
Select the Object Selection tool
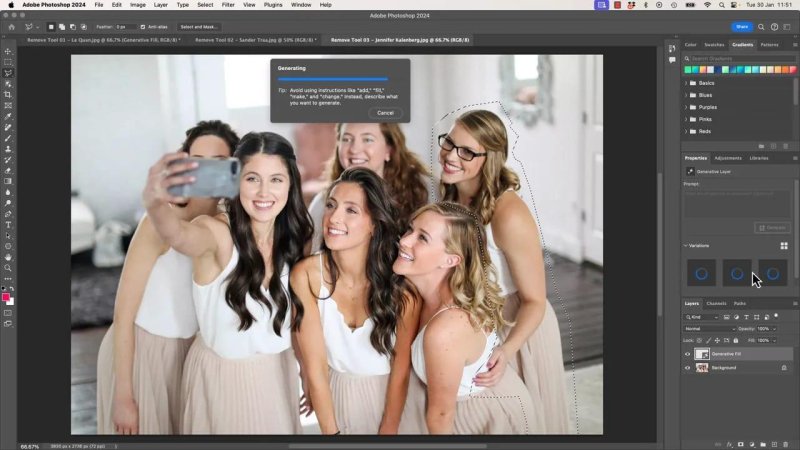[x=8, y=84]
